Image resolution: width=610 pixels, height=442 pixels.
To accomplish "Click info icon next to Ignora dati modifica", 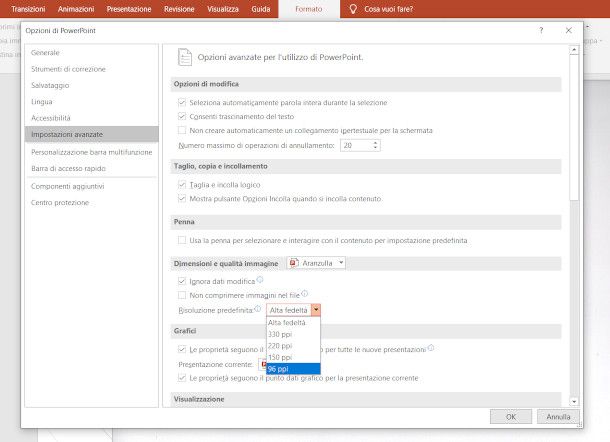I will [260, 279].
